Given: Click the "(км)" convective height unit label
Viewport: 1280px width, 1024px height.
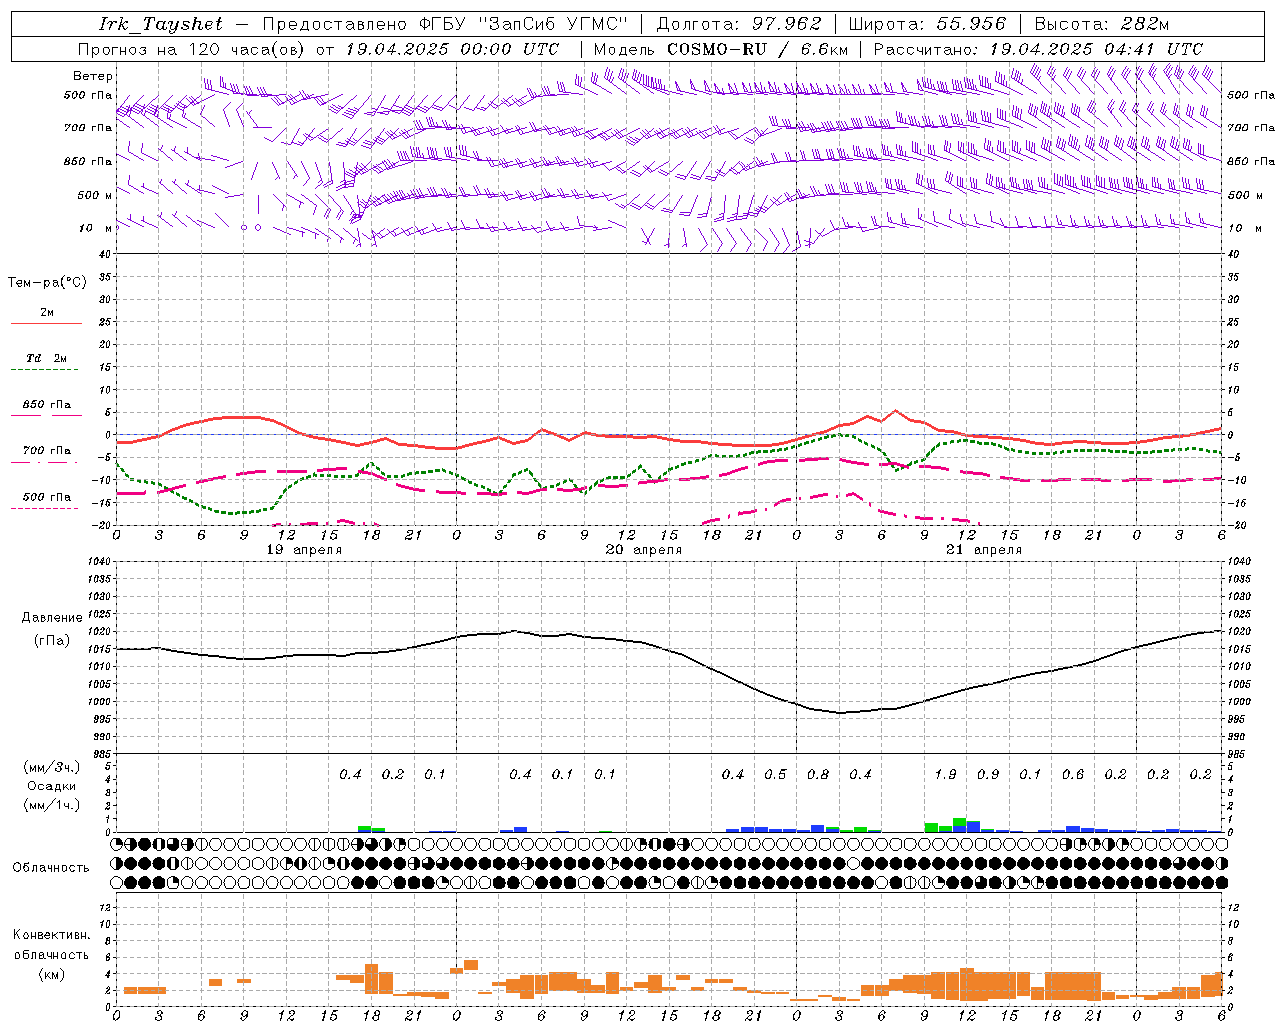Looking at the screenshot, I should click(52, 974).
